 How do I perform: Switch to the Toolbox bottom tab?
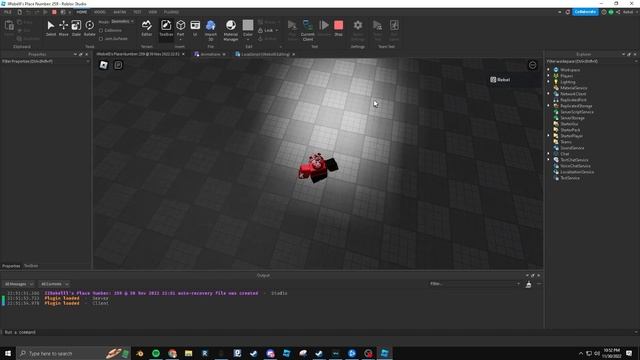(x=31, y=266)
